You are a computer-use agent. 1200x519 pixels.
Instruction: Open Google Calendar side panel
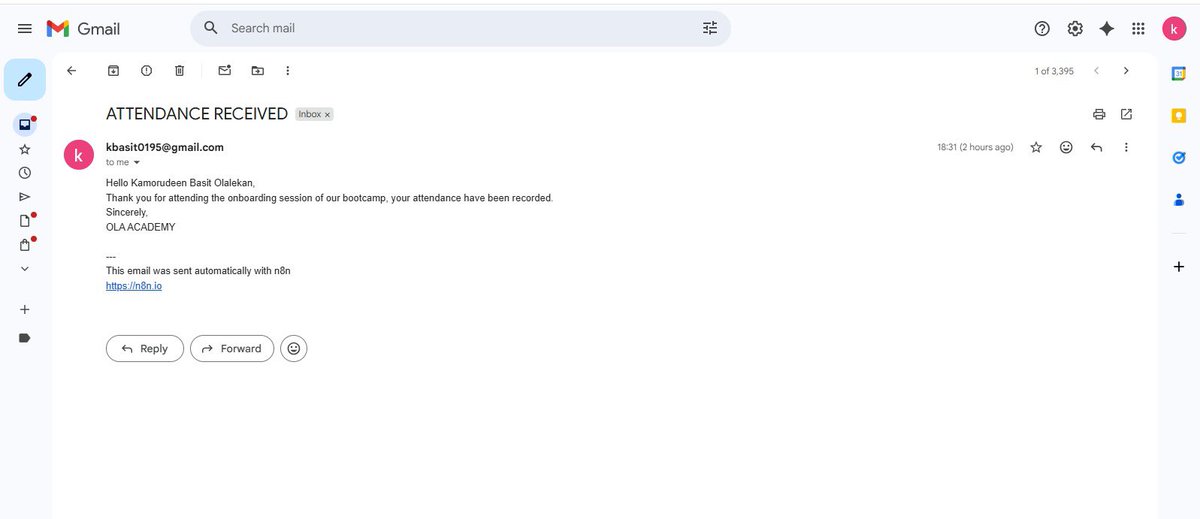click(1179, 74)
